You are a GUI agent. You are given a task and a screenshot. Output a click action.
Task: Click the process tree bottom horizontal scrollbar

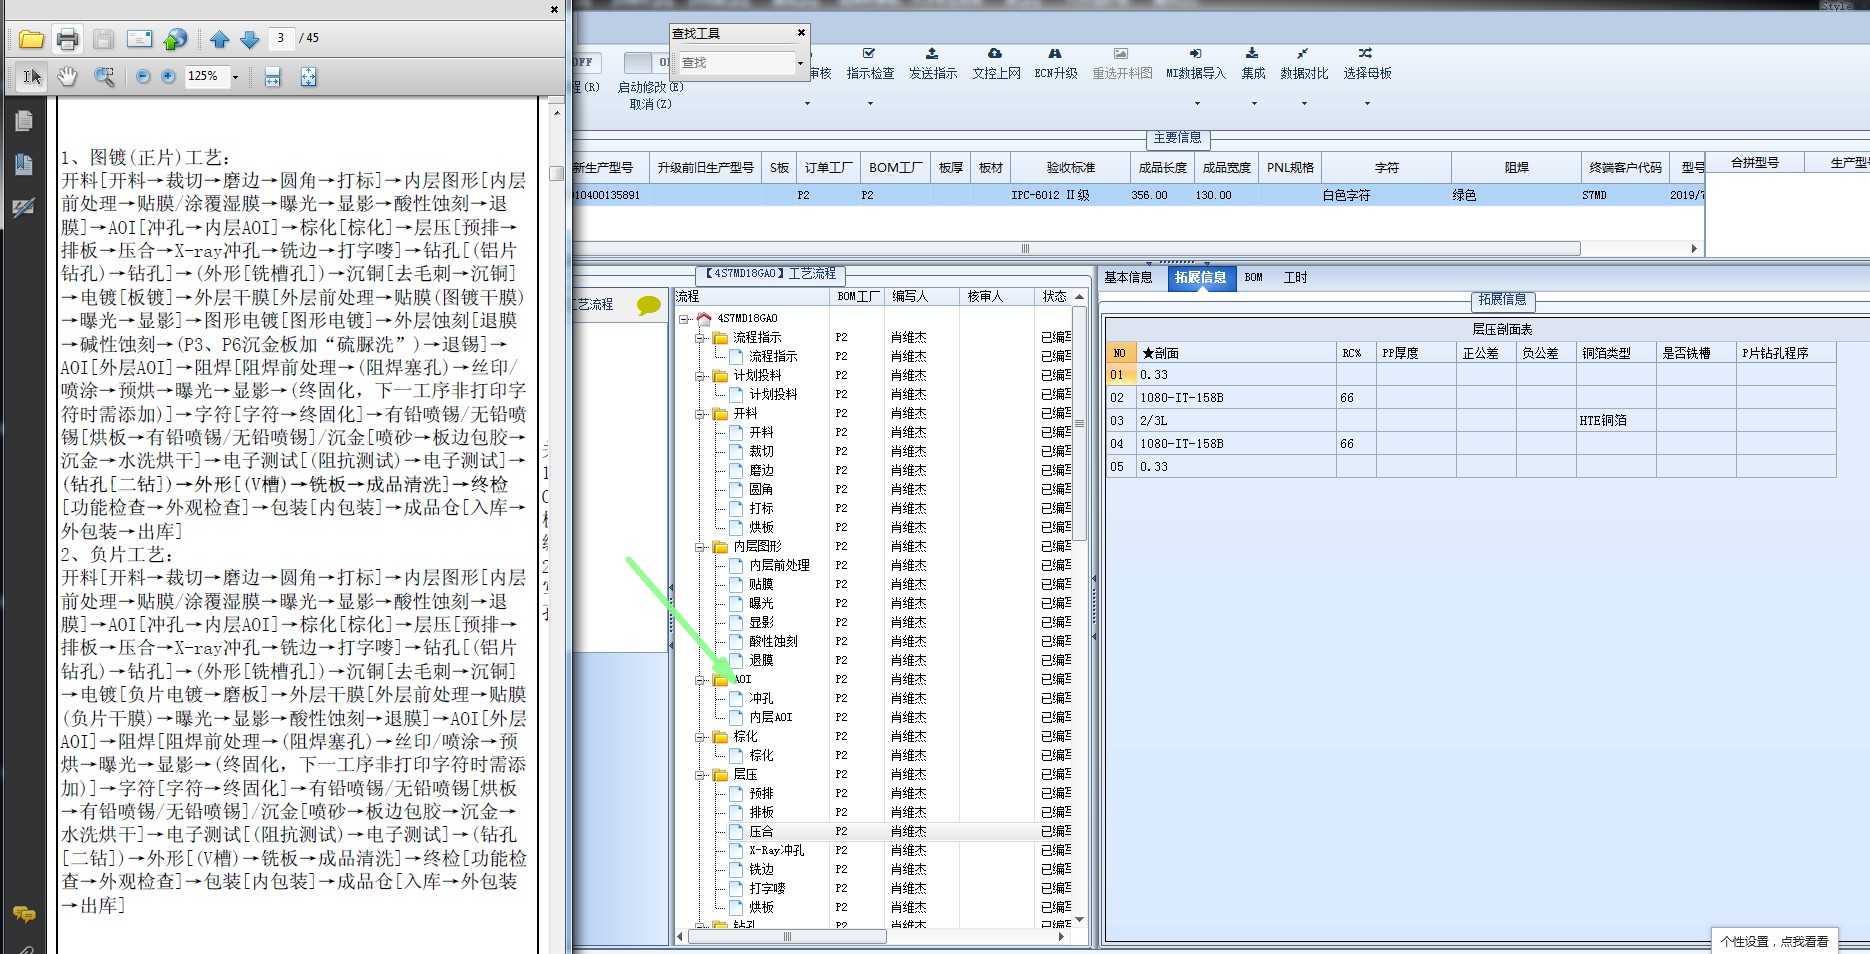tap(787, 937)
